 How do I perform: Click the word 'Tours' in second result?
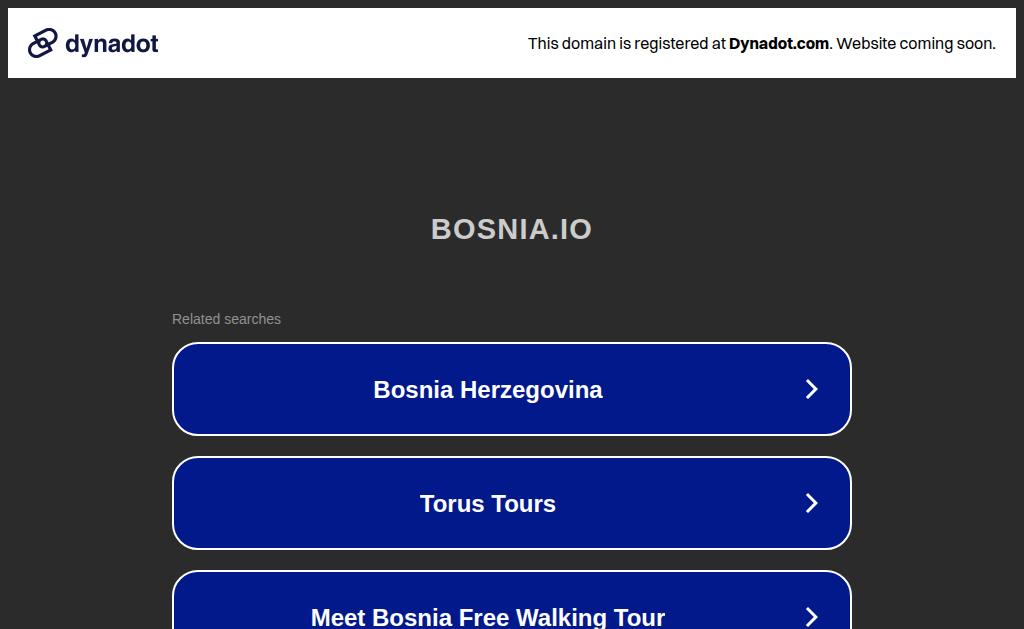click(x=523, y=504)
